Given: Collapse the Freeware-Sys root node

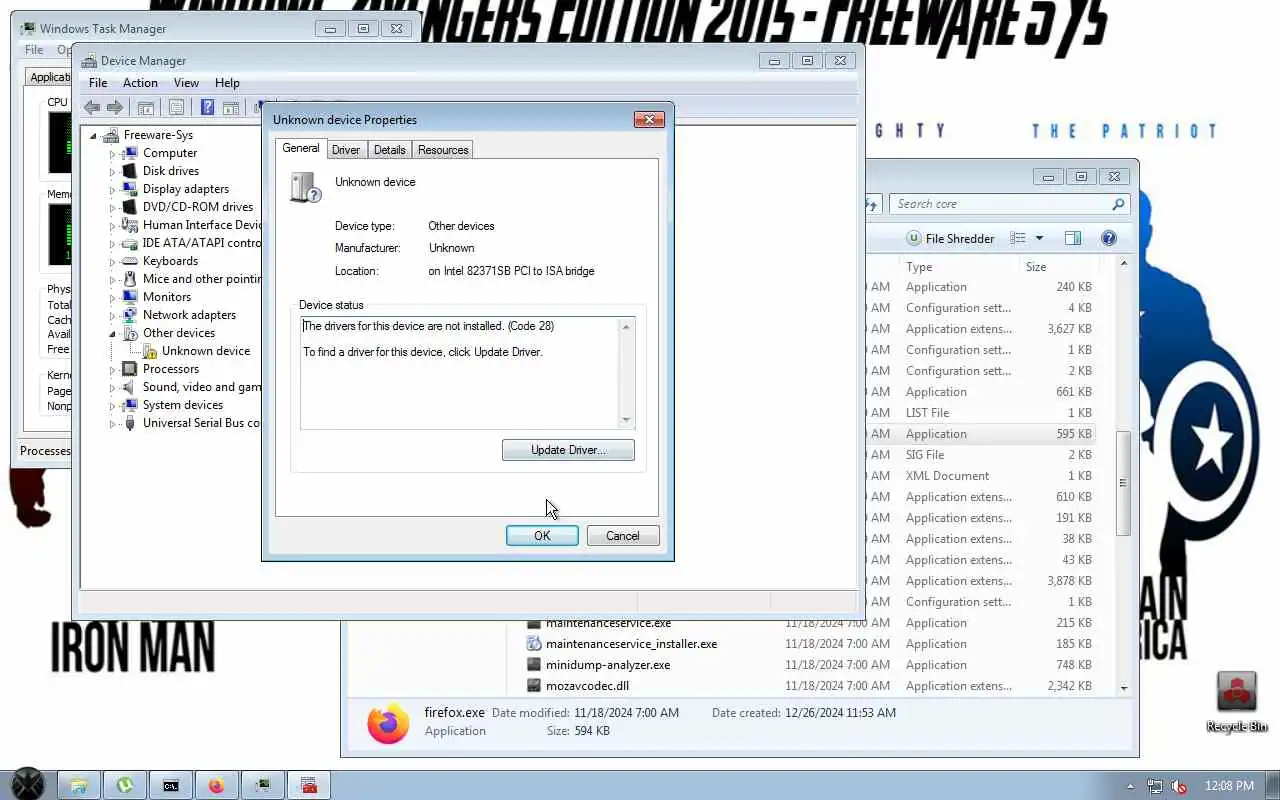Looking at the screenshot, I should 94,136.
